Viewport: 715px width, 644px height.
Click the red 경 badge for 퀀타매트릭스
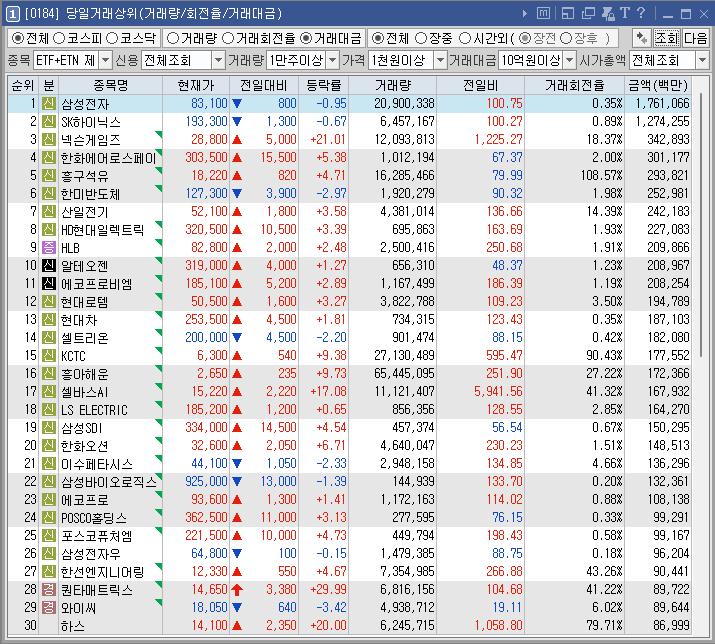pyautogui.click(x=49, y=589)
